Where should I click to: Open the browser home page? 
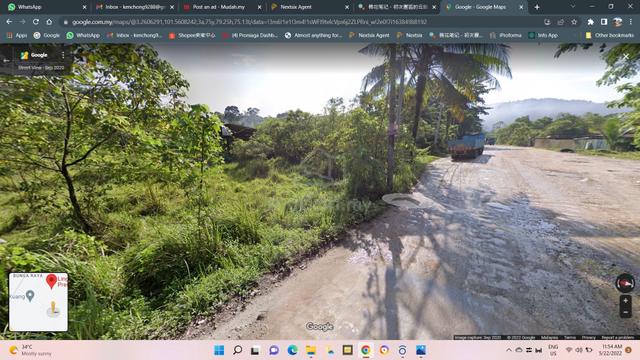pyautogui.click(x=49, y=22)
